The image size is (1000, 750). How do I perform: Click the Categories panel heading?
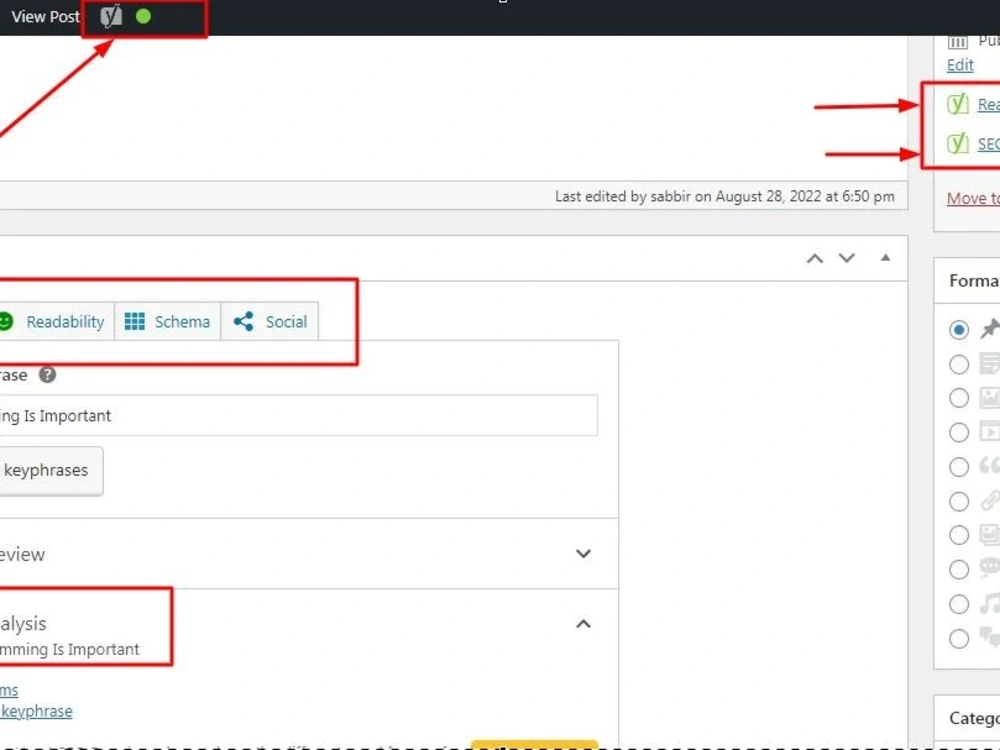(974, 718)
